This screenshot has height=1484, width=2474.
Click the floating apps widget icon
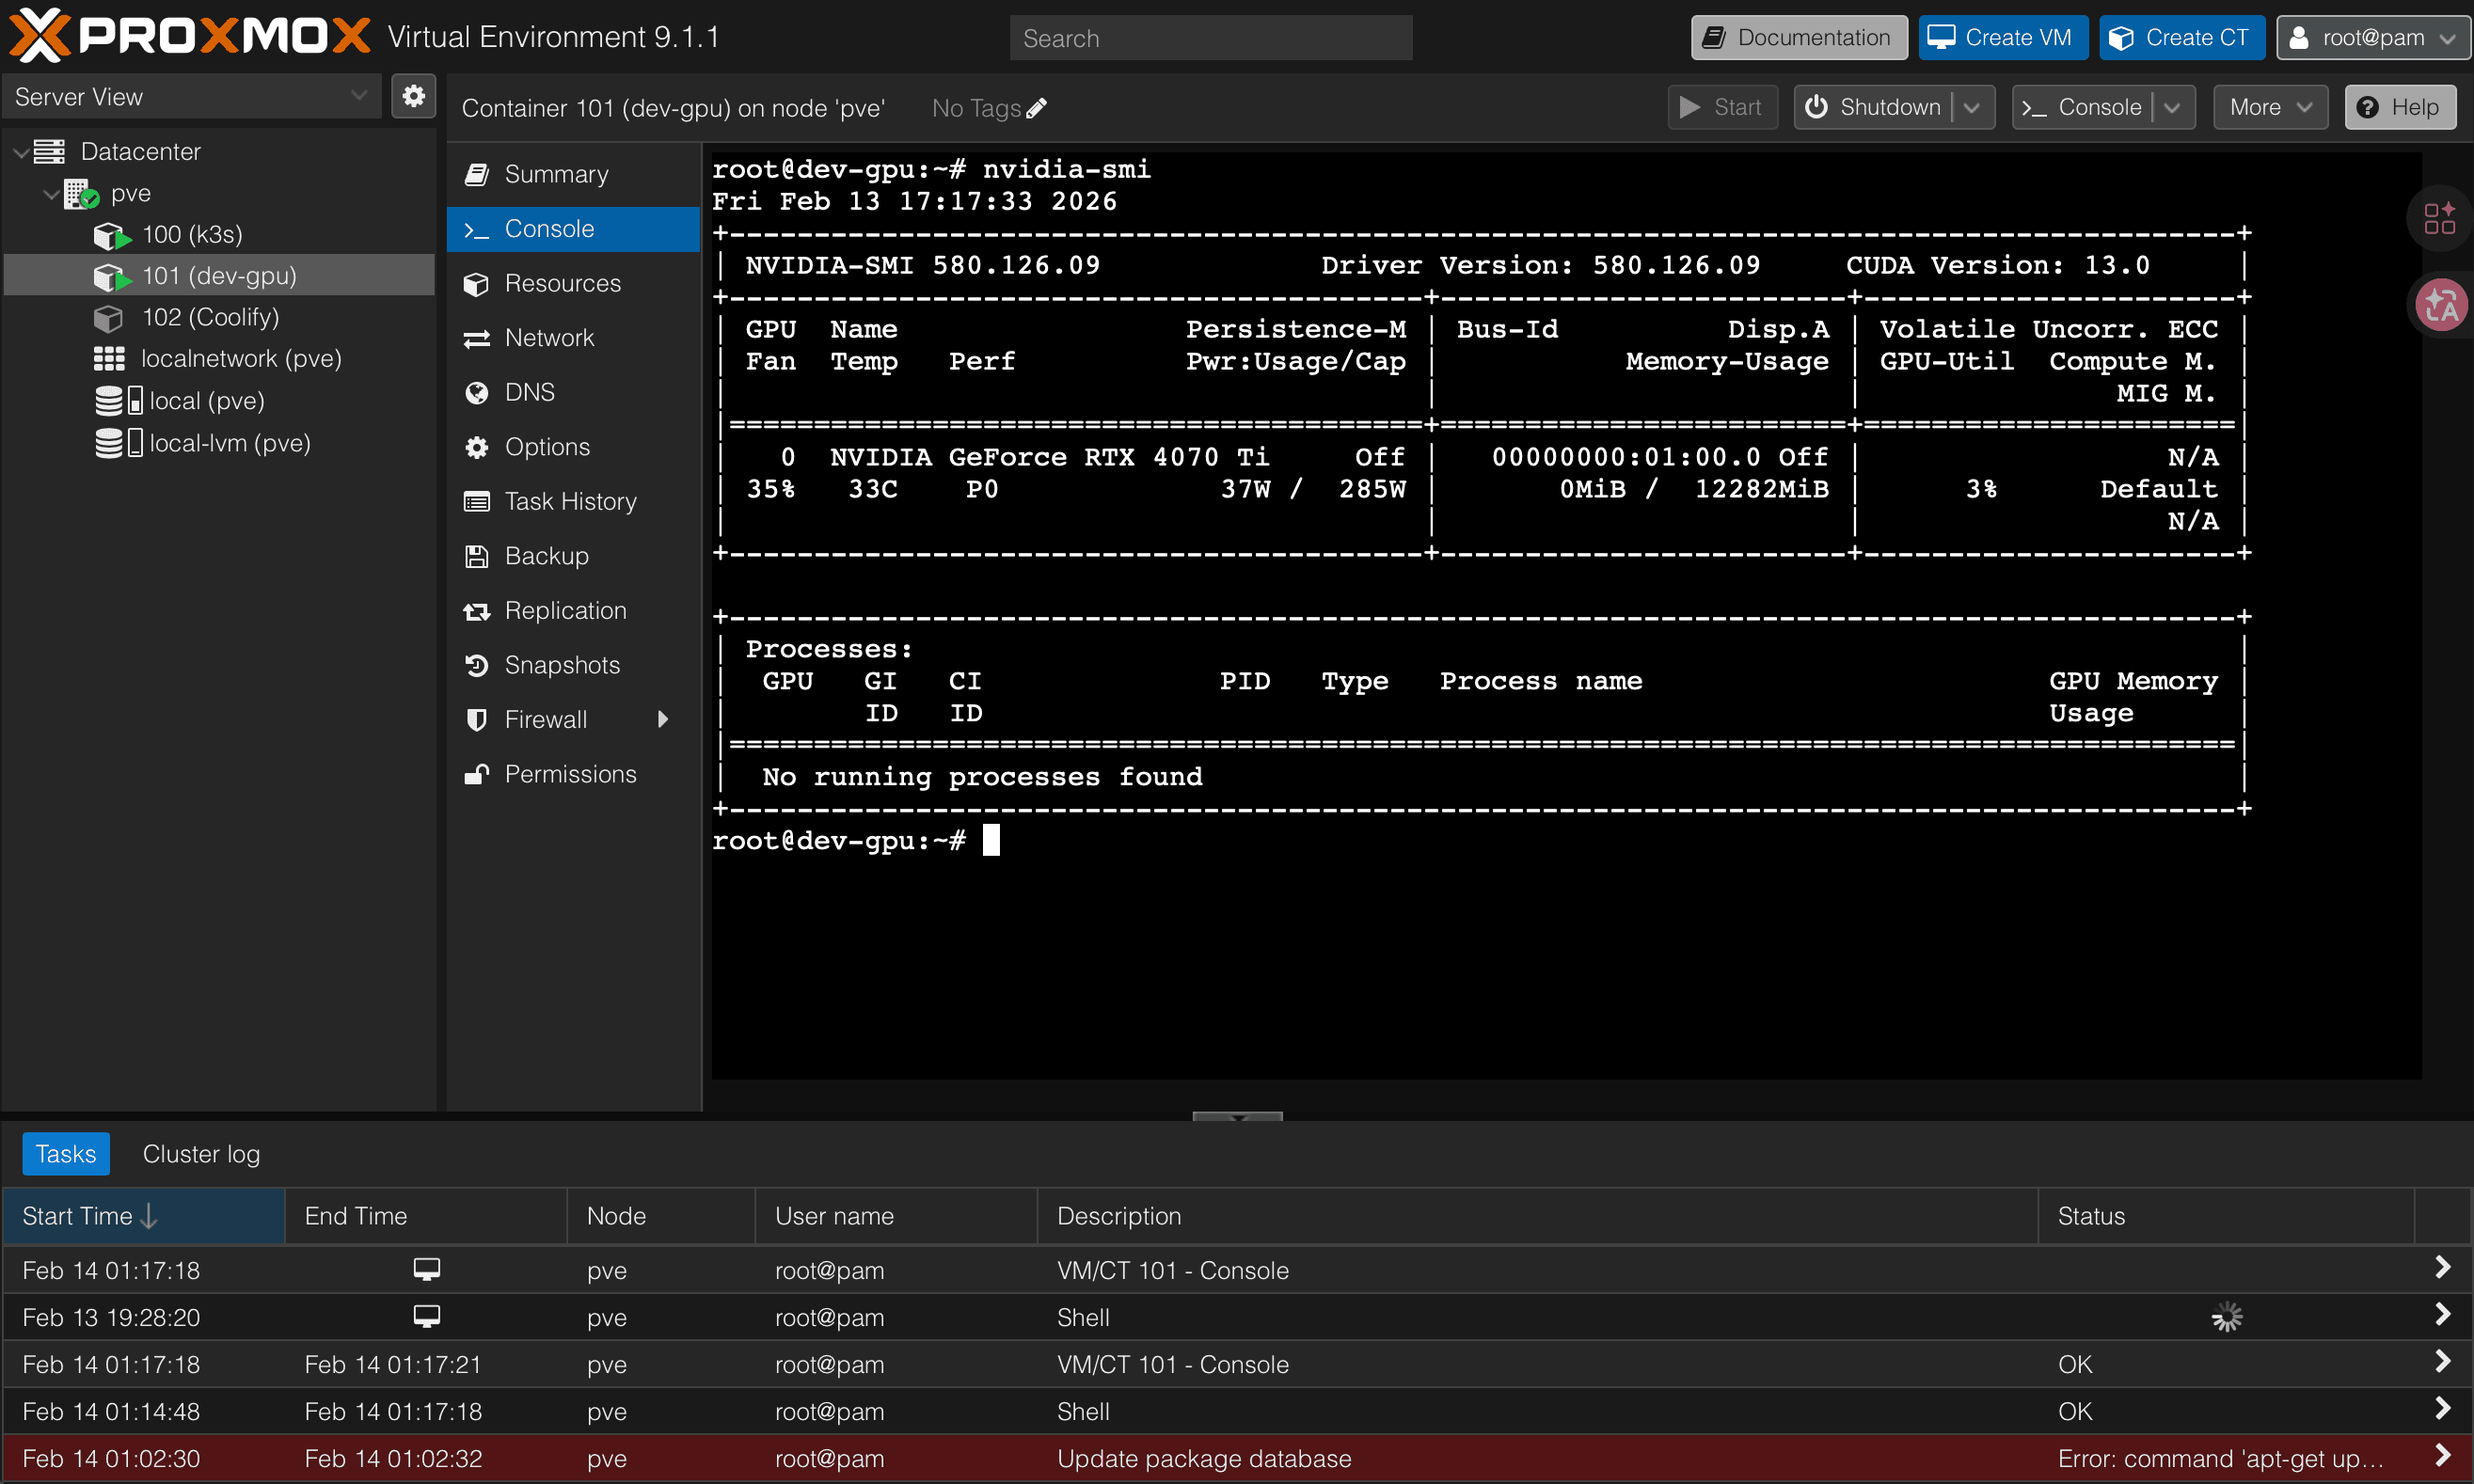[x=2440, y=217]
